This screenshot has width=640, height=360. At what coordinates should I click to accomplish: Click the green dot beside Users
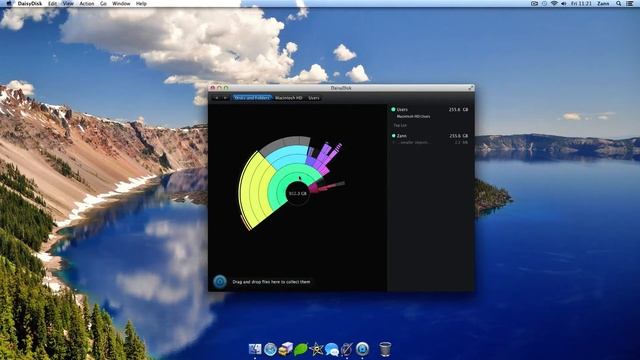[393, 109]
